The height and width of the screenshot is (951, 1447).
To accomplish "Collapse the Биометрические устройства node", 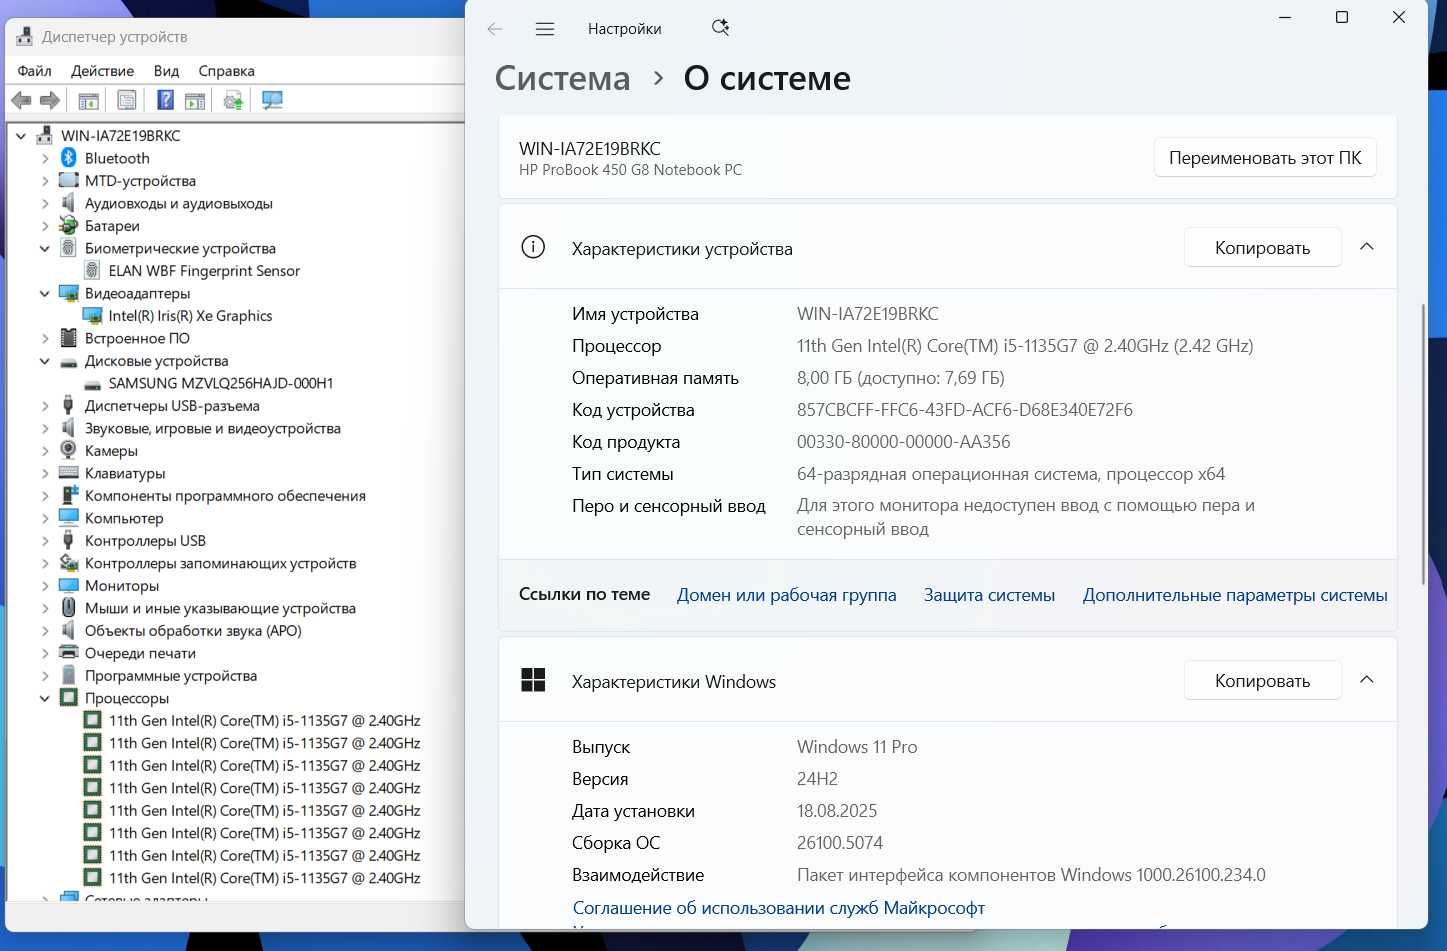I will point(45,248).
